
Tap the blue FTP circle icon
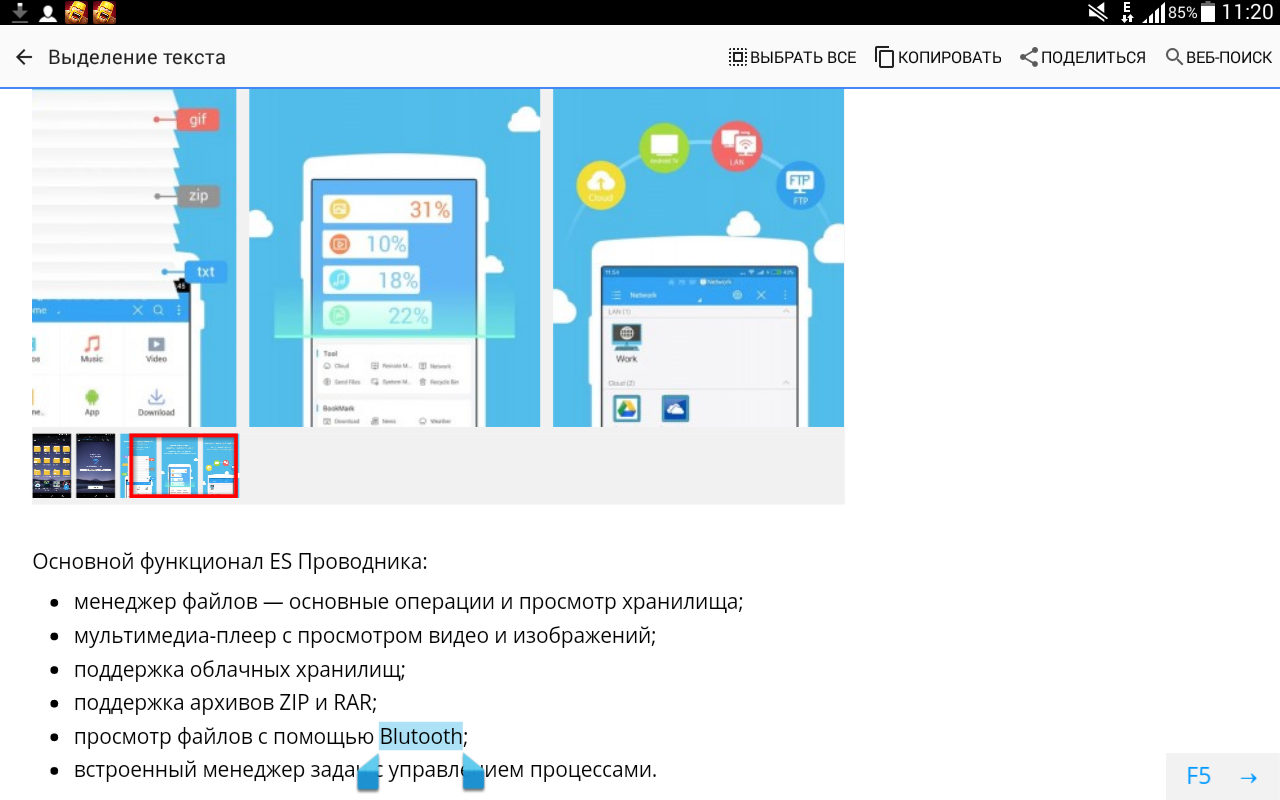tap(800, 187)
